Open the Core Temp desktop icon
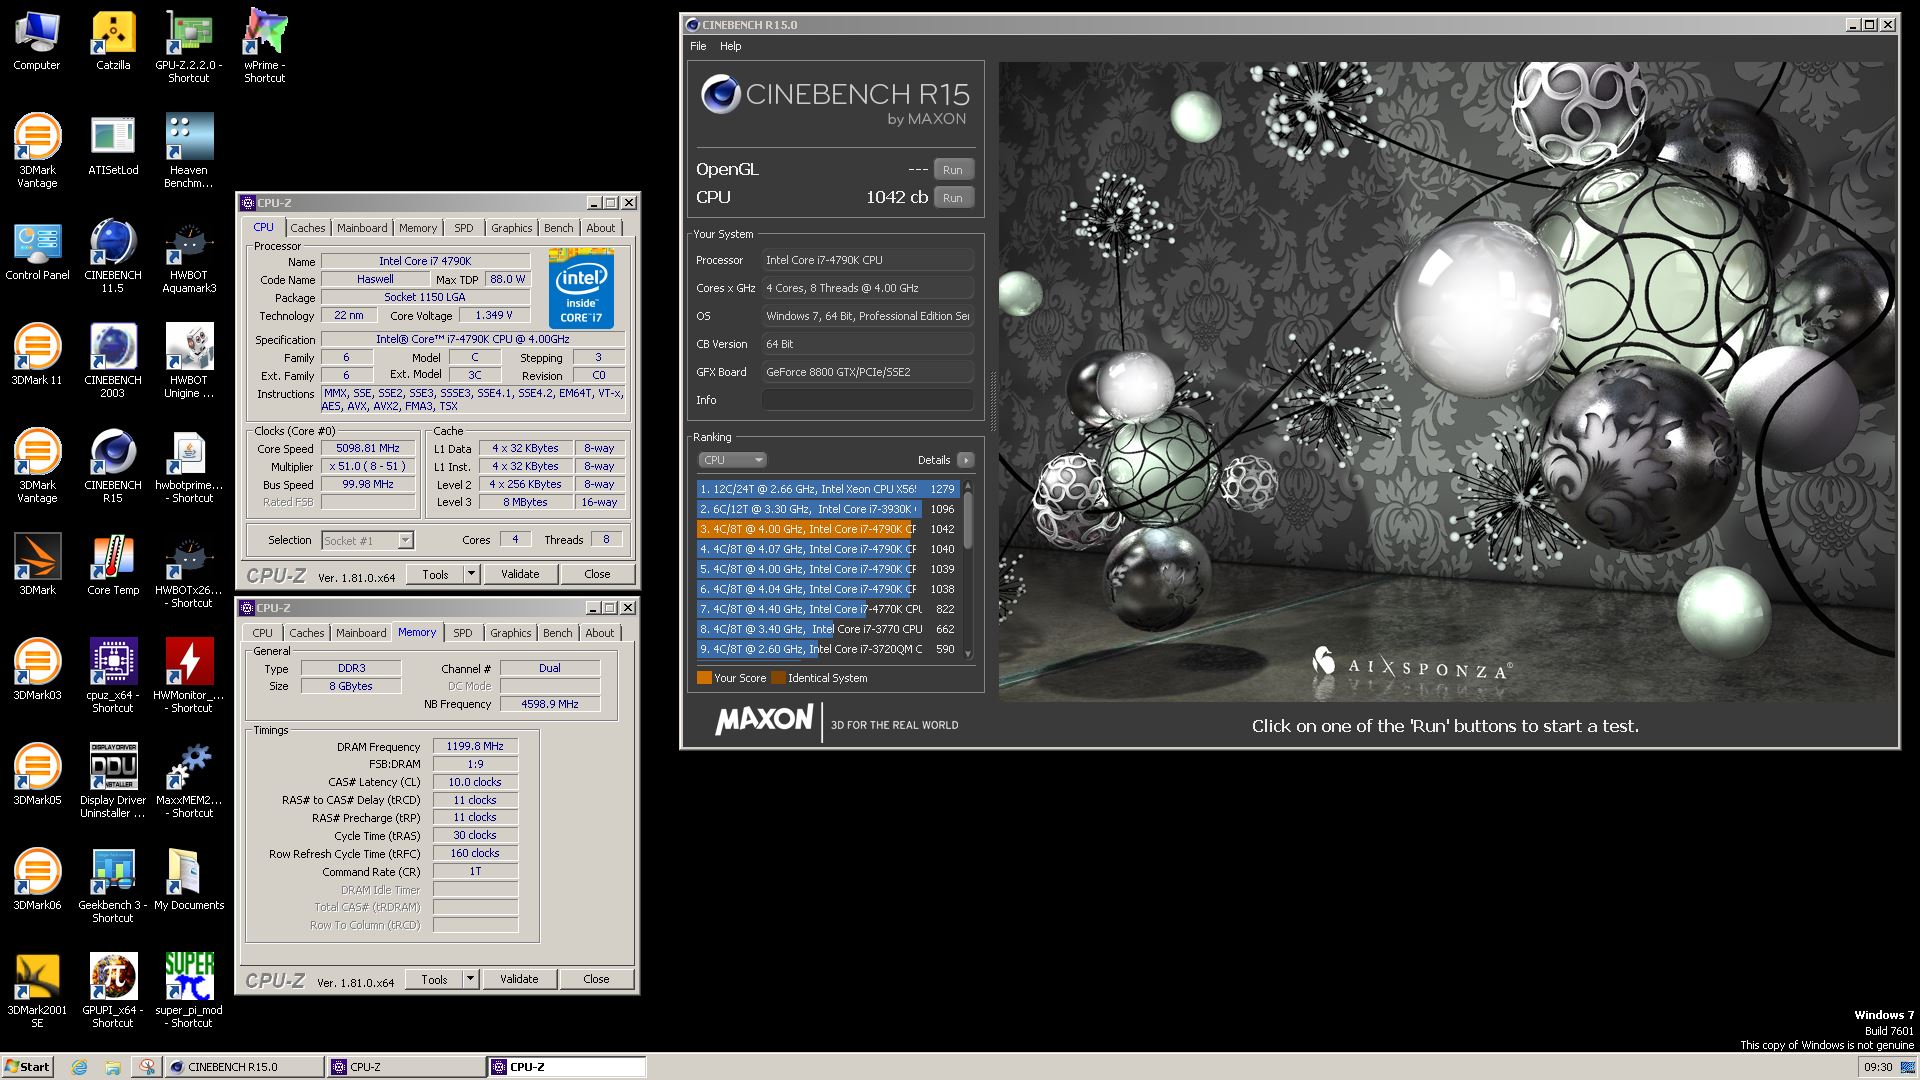1920x1080 pixels. tap(113, 565)
